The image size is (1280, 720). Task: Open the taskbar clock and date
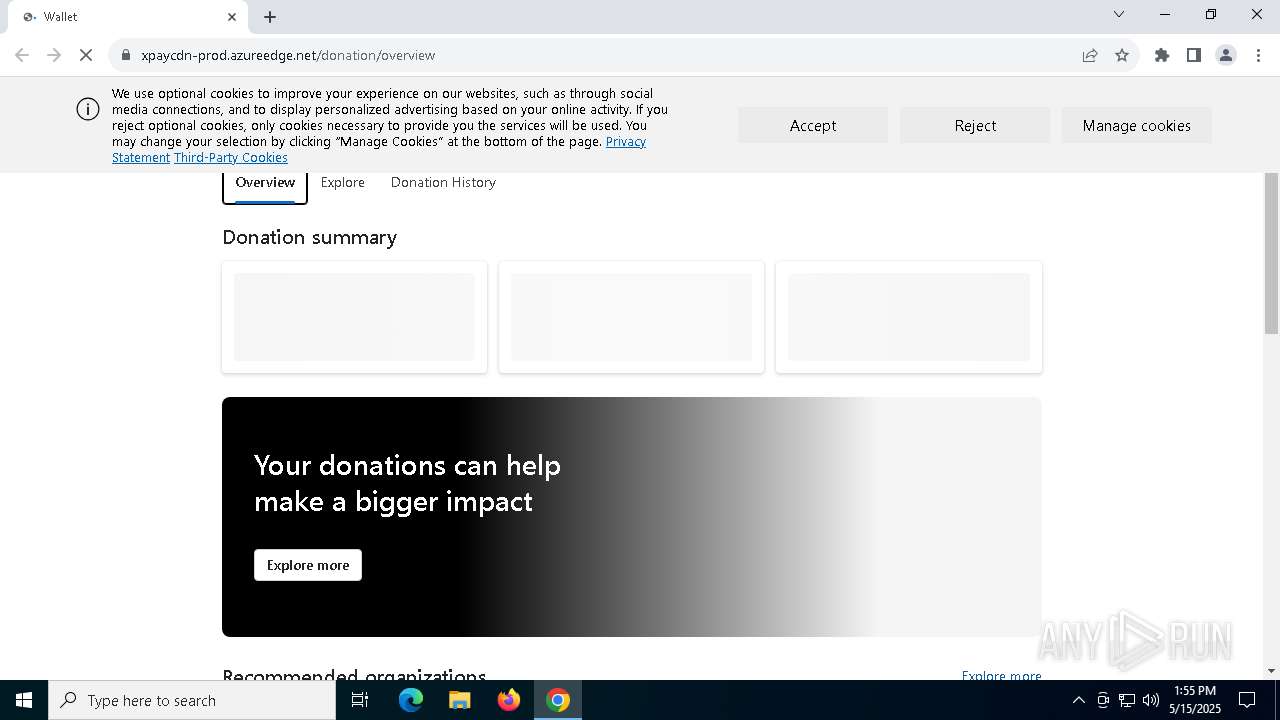click(1195, 700)
